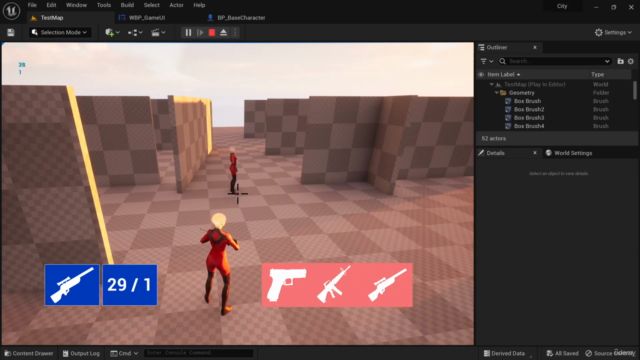Click the blue sniper rifle weapon icon
This screenshot has width=640, height=360.
72,285
